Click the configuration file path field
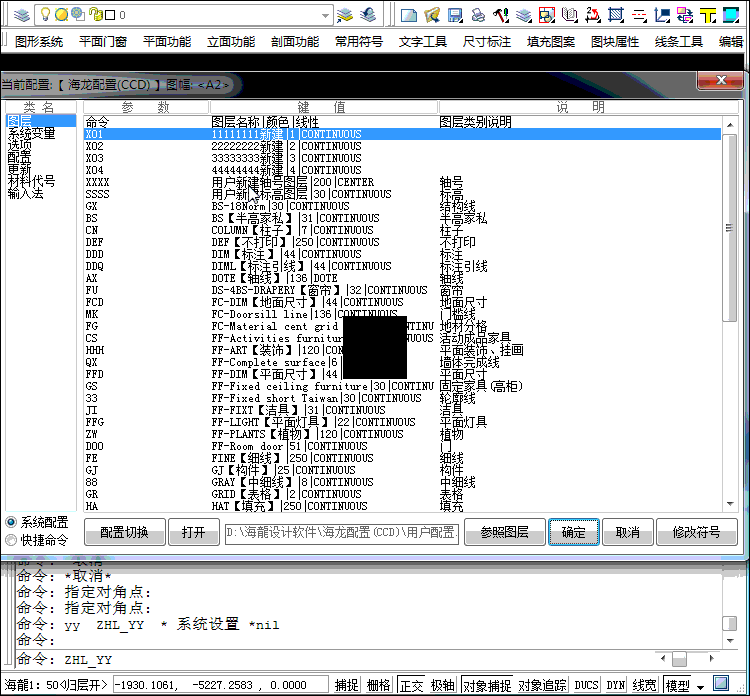 point(342,533)
